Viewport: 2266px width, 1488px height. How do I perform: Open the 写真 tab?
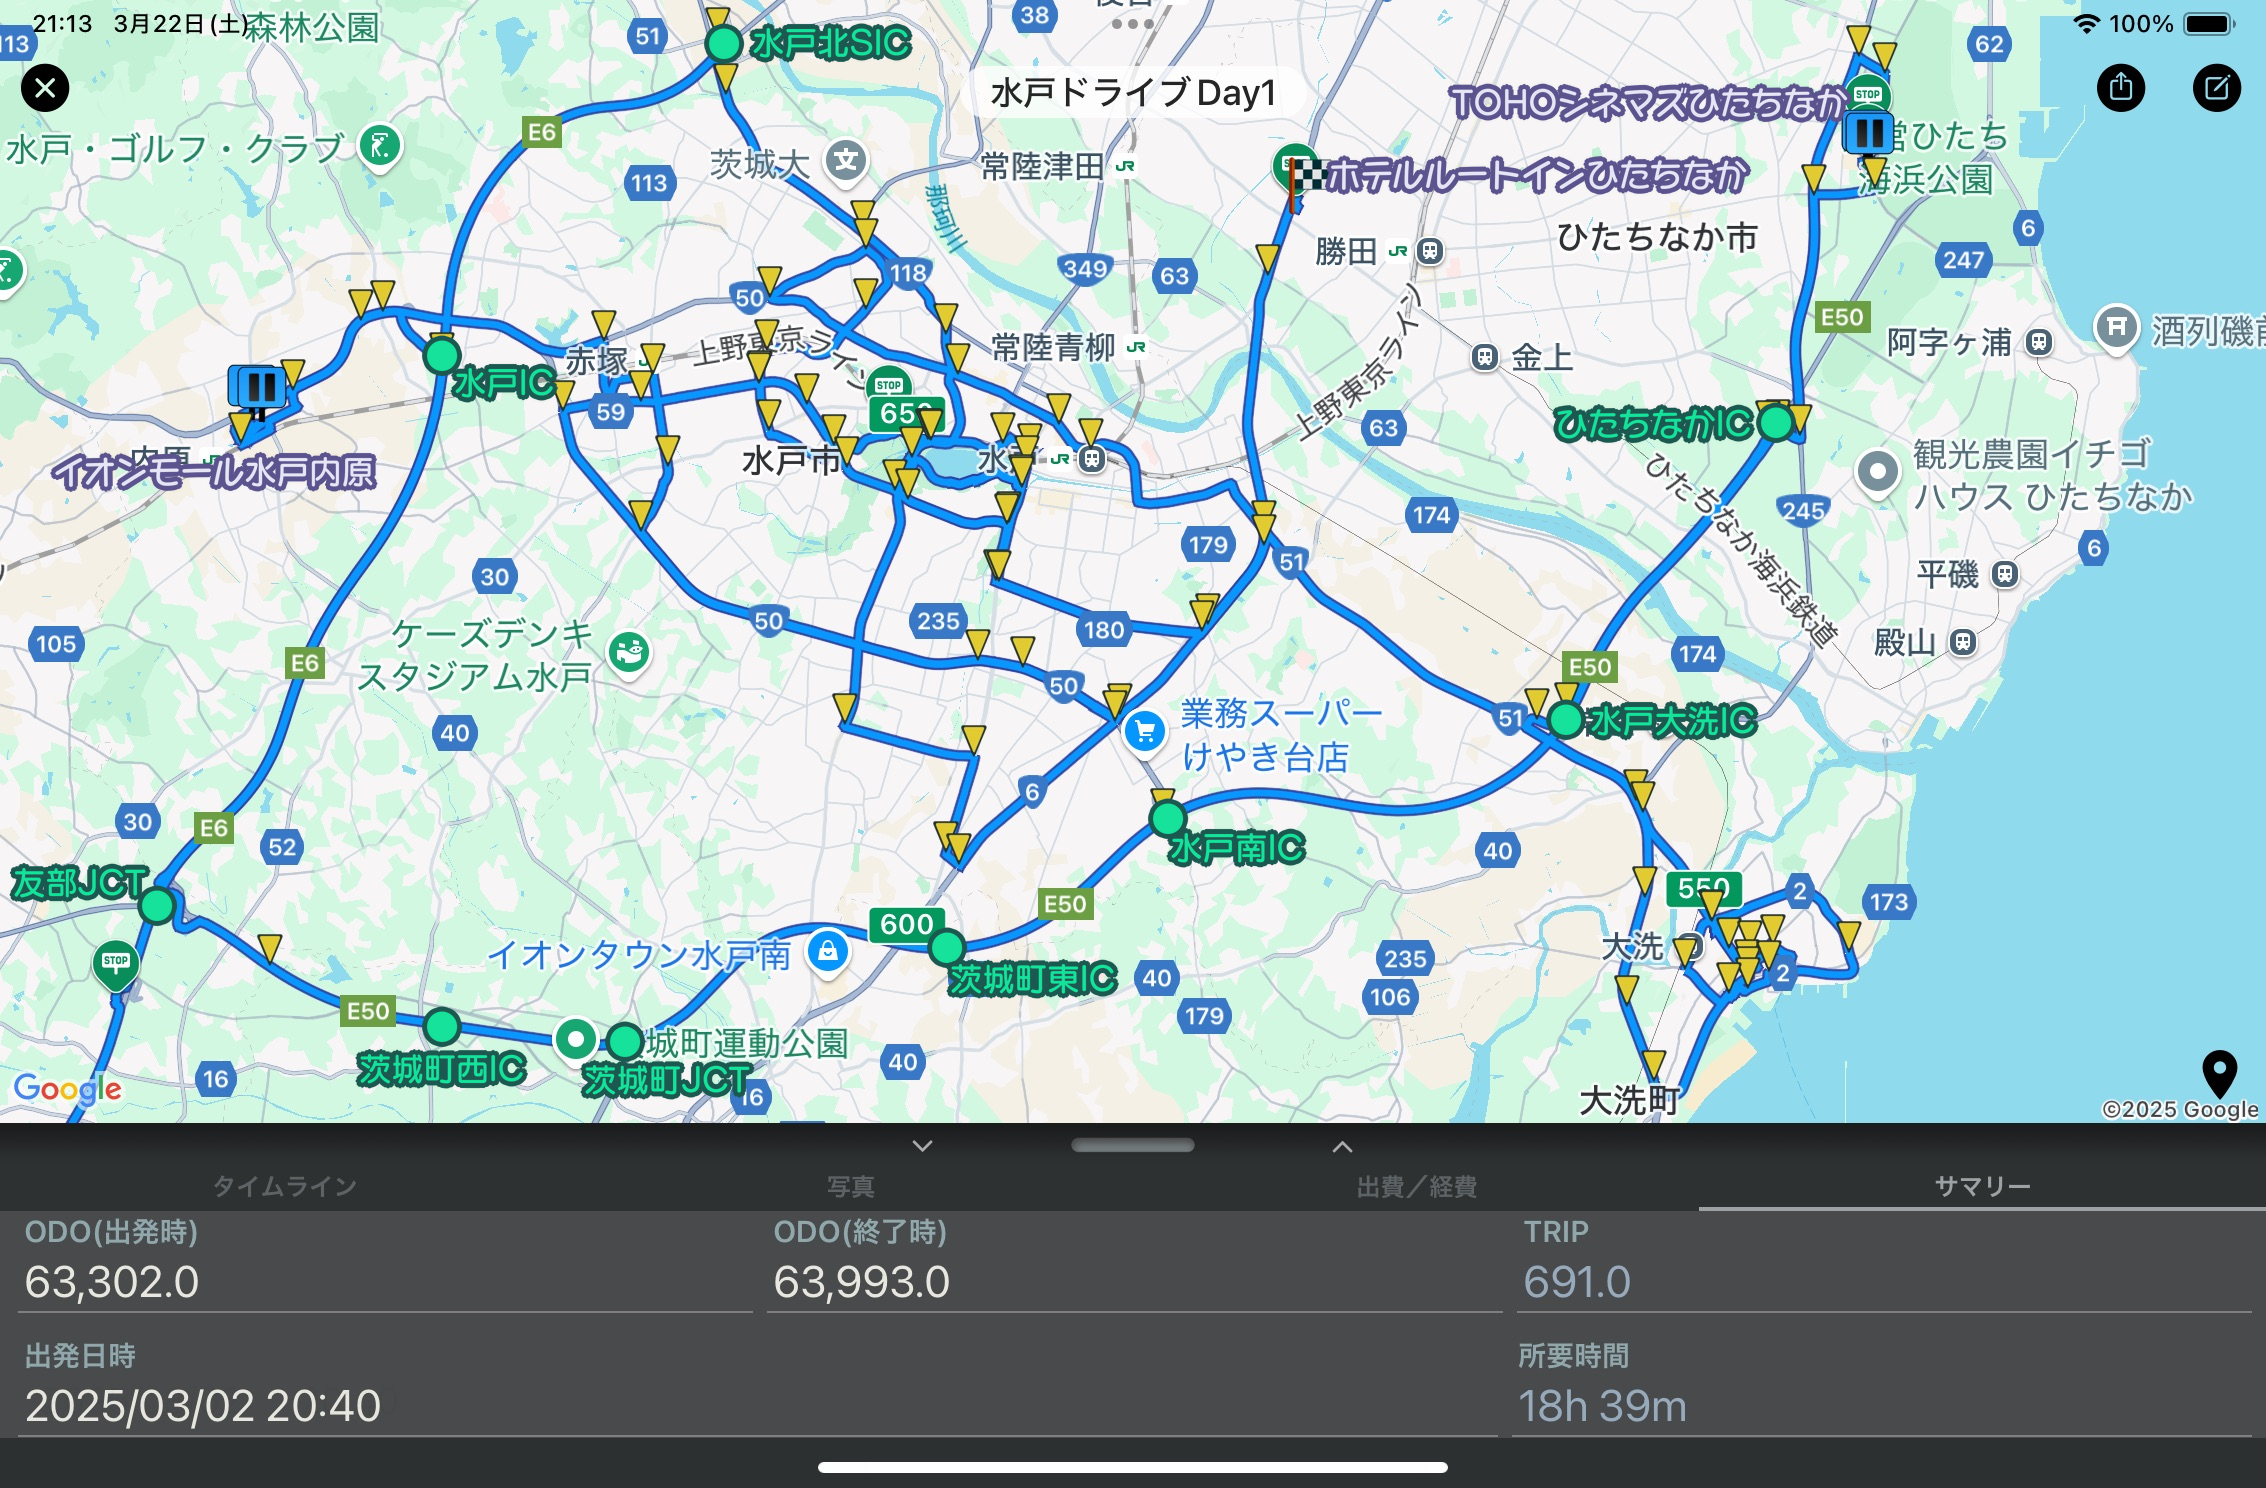click(850, 1186)
